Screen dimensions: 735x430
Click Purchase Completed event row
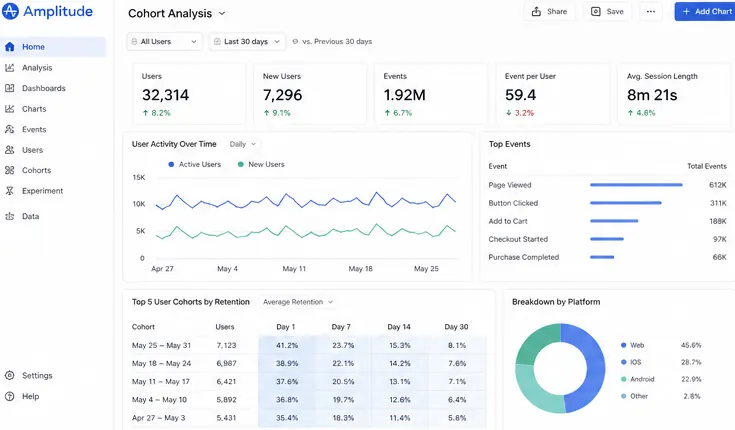coord(607,257)
